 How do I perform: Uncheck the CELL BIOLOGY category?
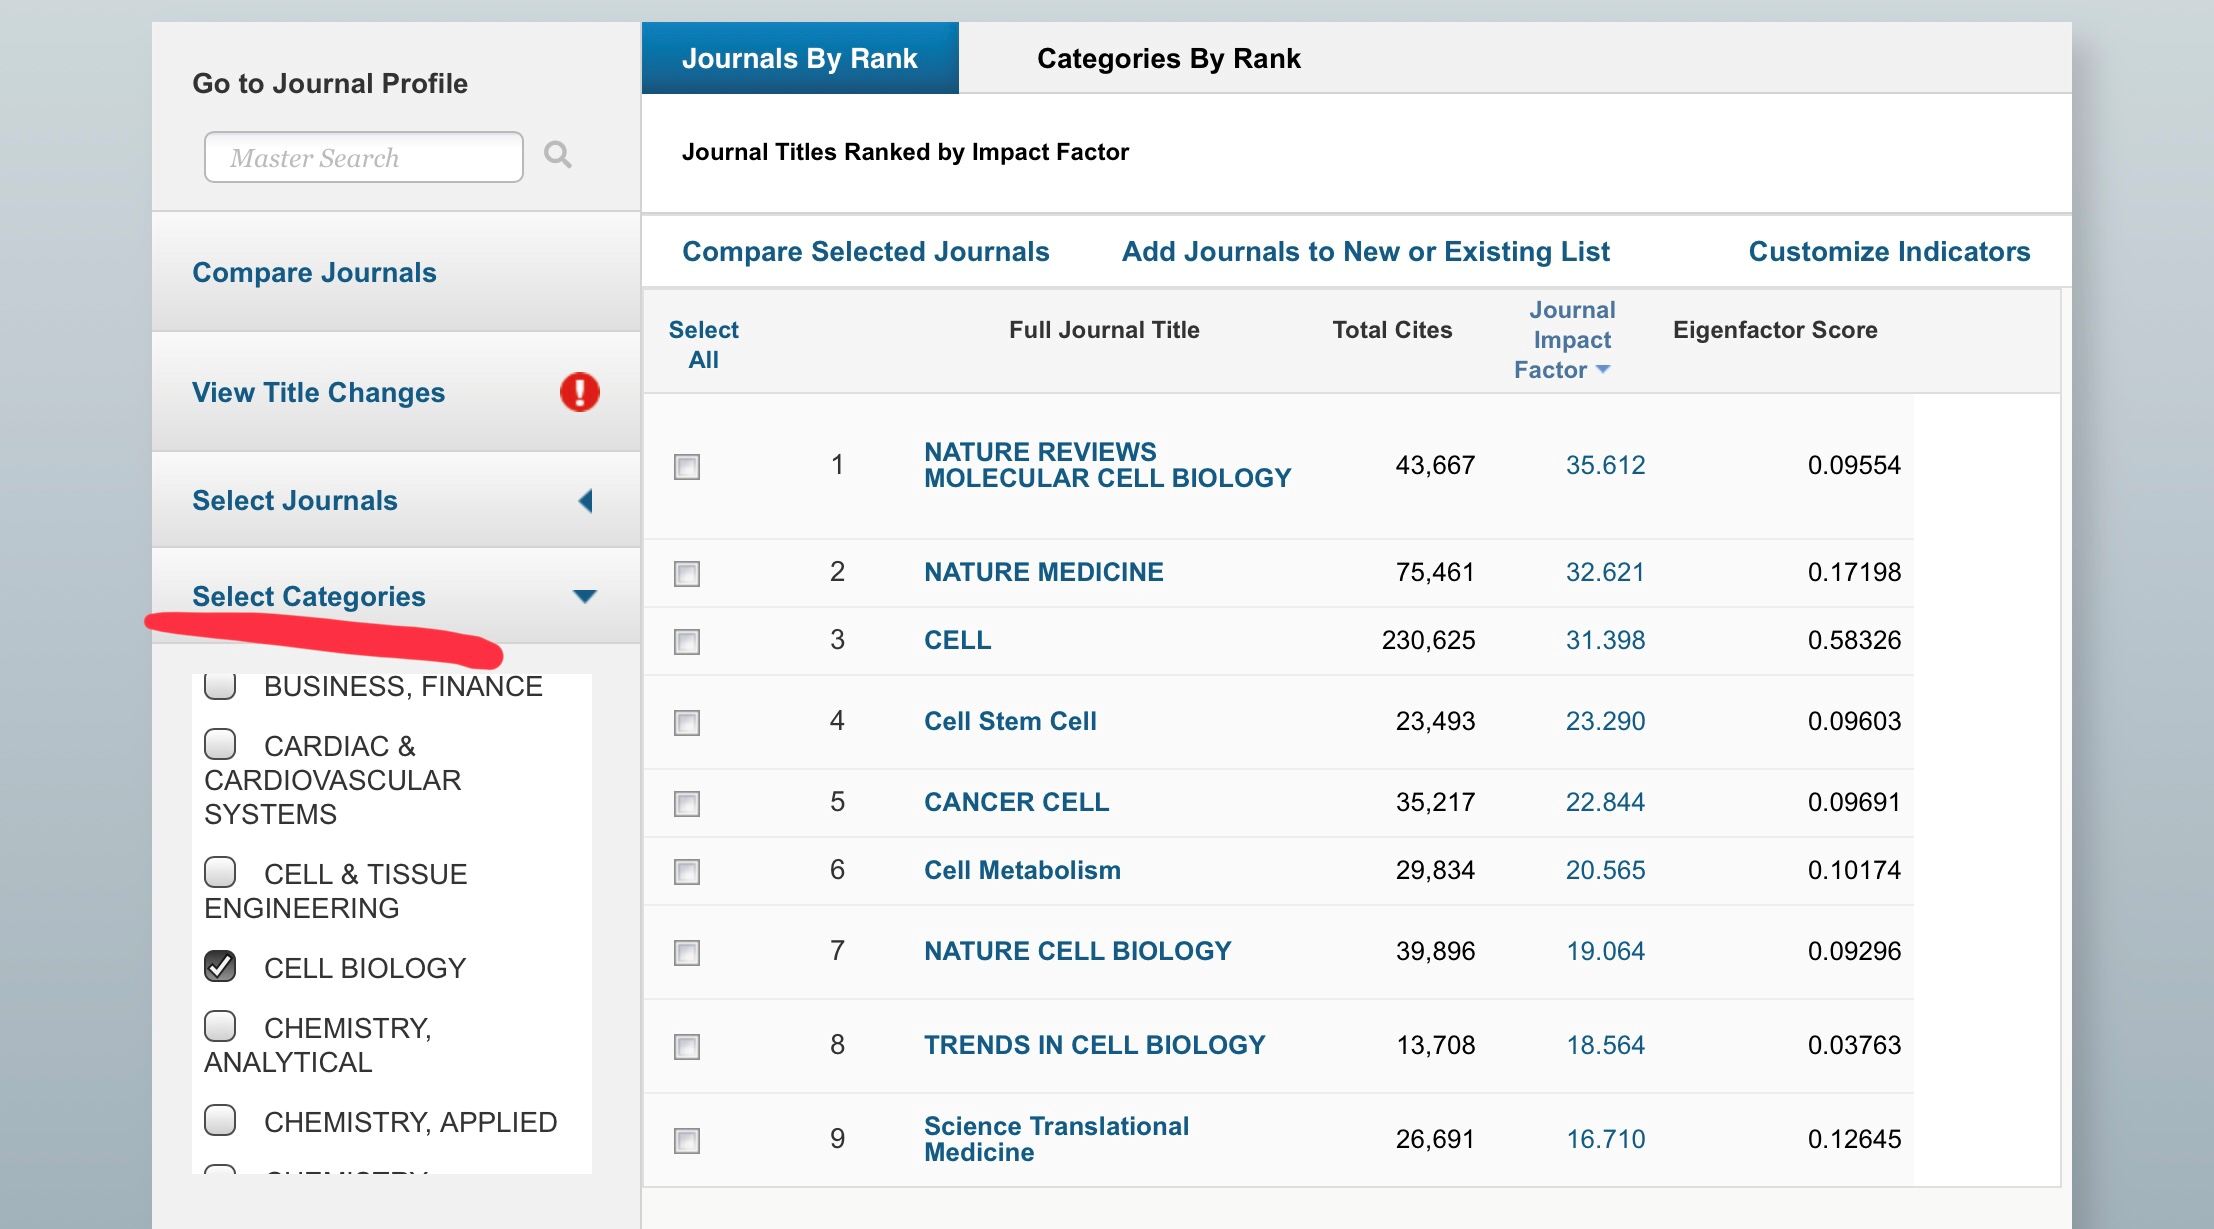(x=220, y=966)
